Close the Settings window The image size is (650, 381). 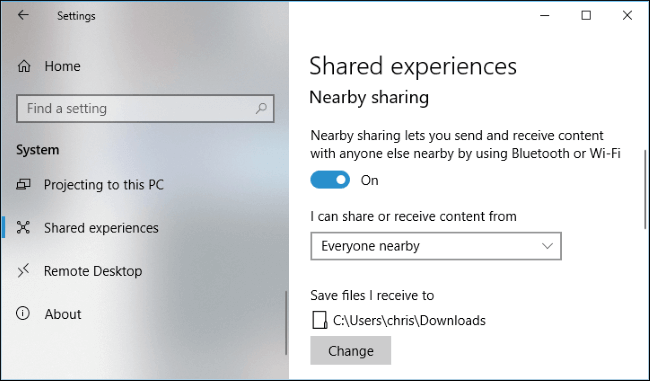[627, 15]
